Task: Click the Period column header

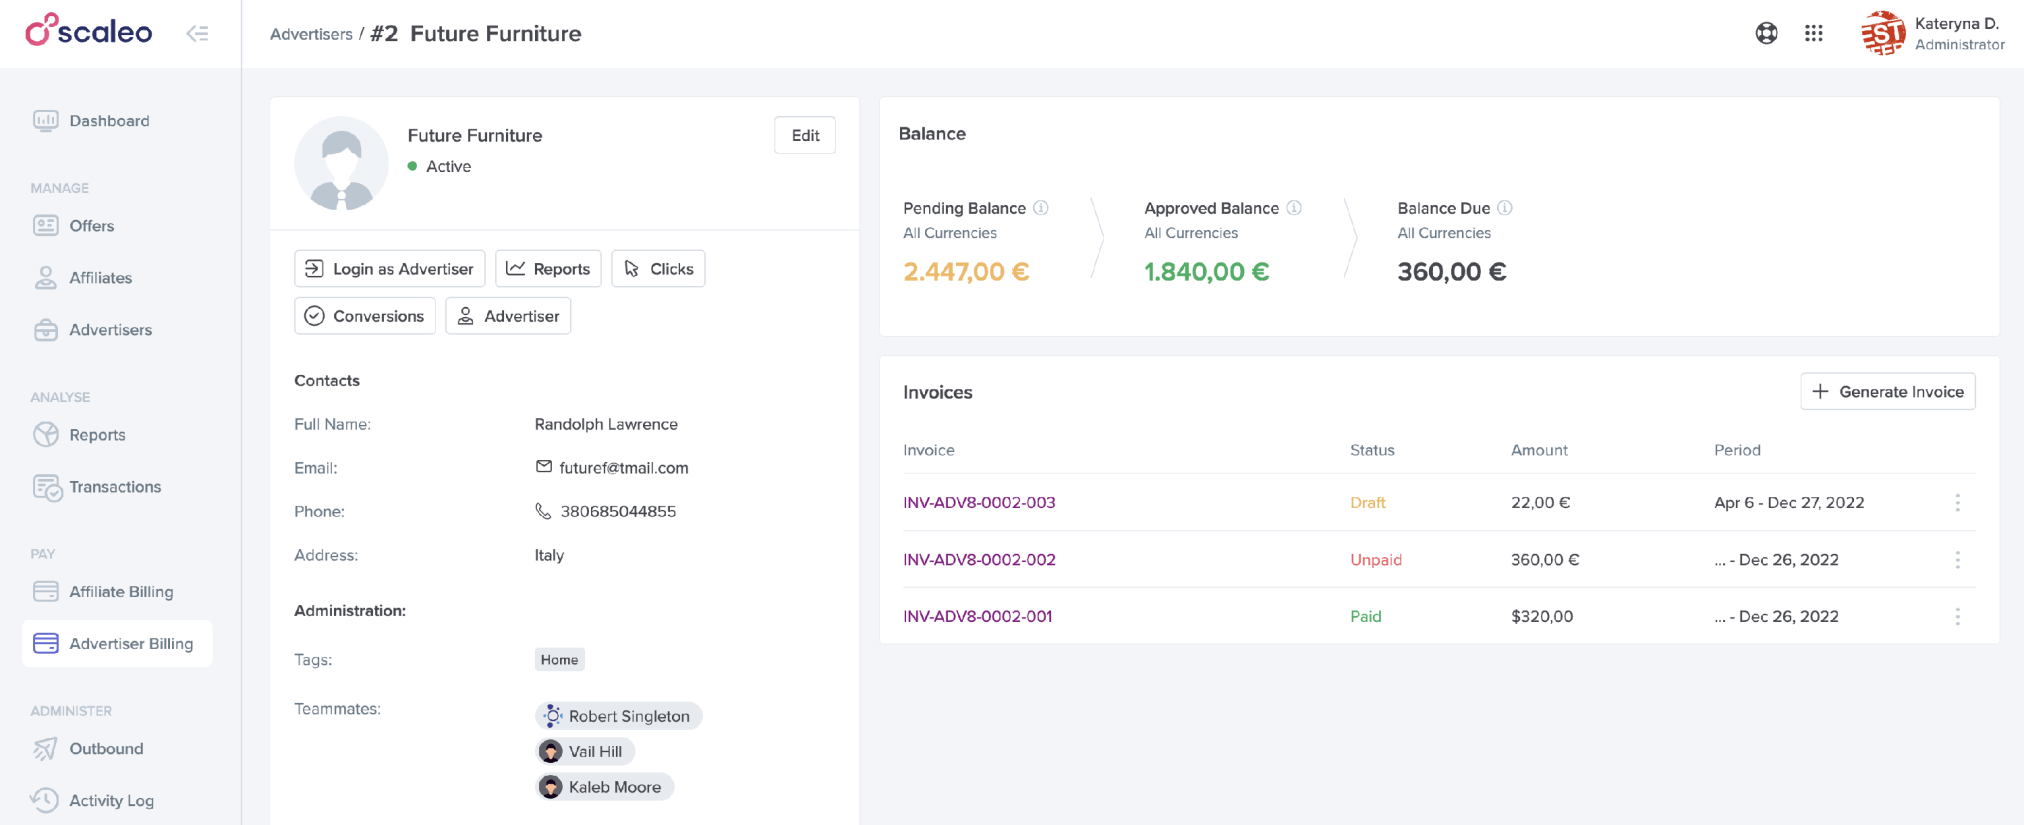Action: click(1737, 450)
